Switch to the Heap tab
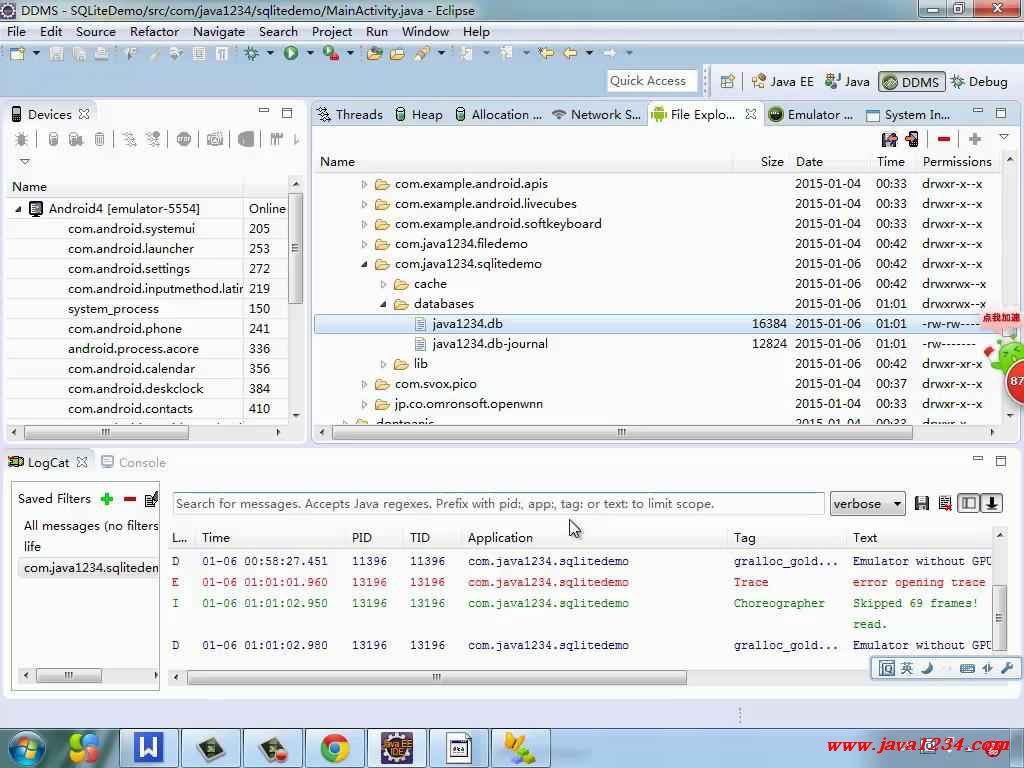The width and height of the screenshot is (1024, 768). pos(419,114)
